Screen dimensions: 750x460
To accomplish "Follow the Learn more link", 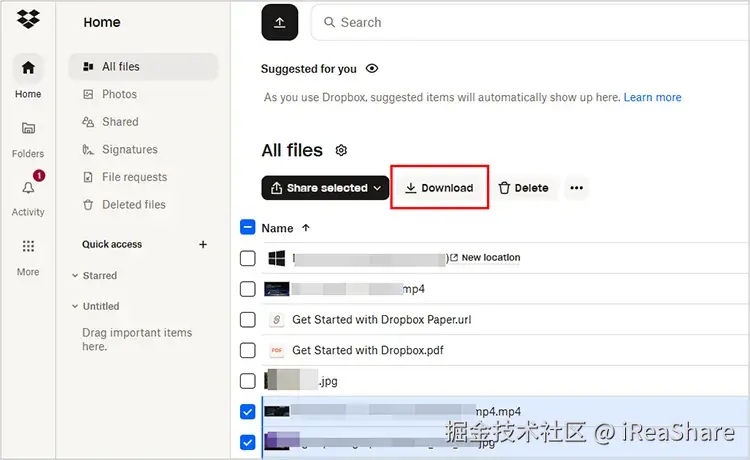I will [x=652, y=98].
